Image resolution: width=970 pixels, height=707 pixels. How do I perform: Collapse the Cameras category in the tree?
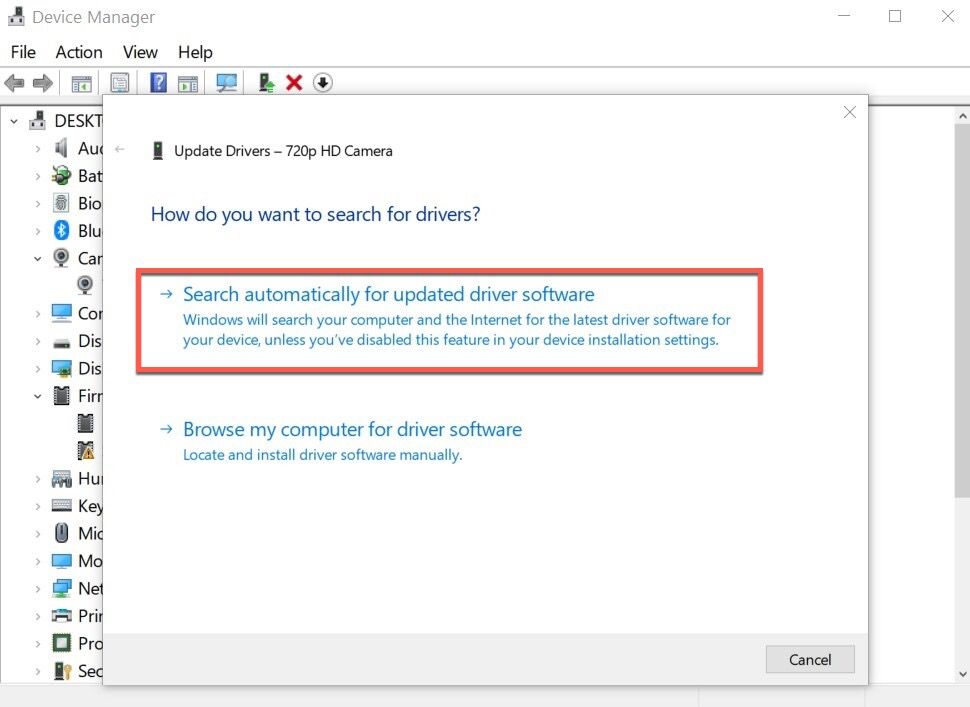[38, 258]
